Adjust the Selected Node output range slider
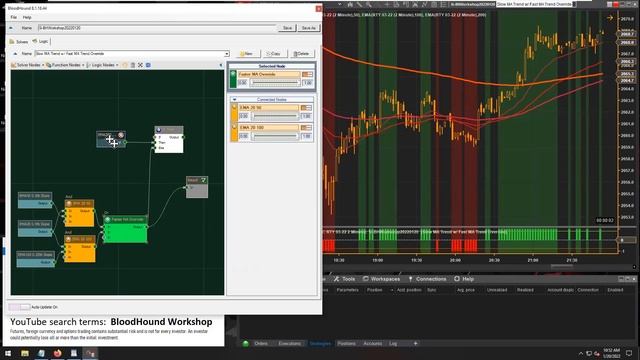Image resolution: width=640 pixels, height=360 pixels. (x=275, y=83)
